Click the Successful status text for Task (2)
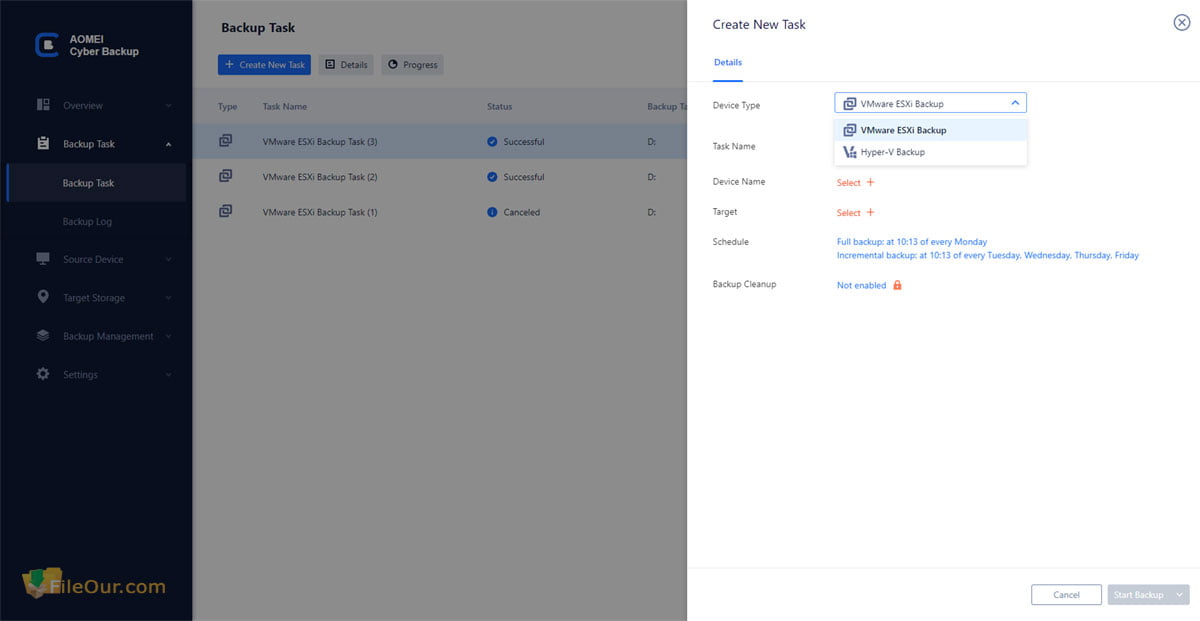Viewport: 1200px width, 621px height. coord(524,177)
